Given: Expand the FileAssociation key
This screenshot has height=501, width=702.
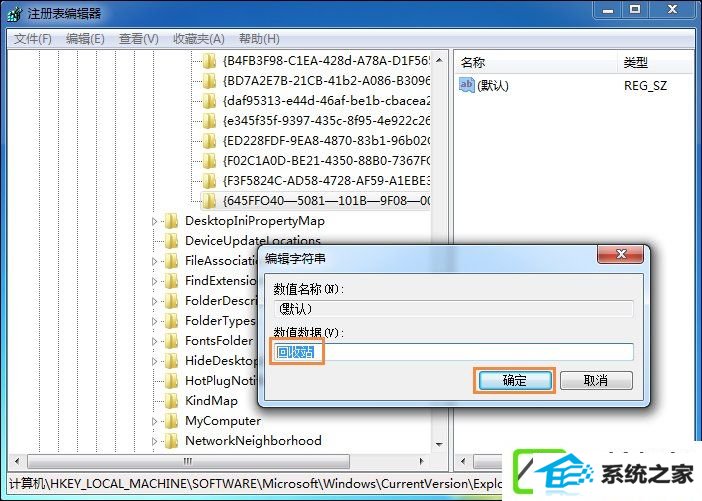Looking at the screenshot, I should (154, 261).
